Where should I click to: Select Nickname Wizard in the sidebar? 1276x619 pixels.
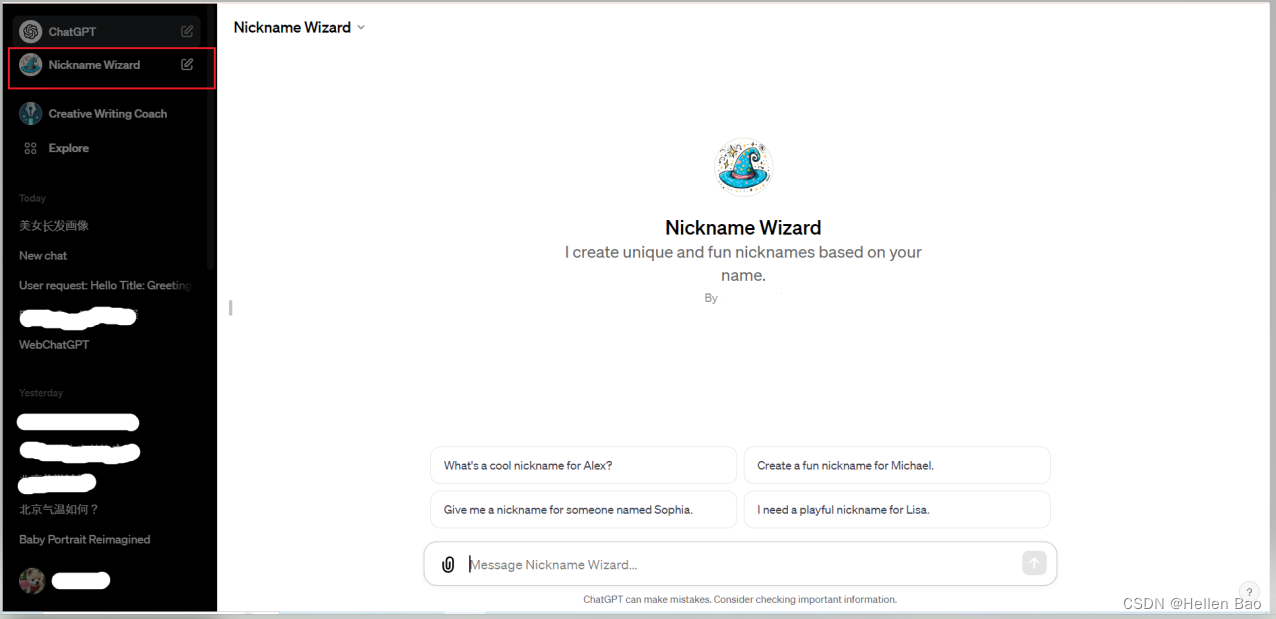pos(107,65)
